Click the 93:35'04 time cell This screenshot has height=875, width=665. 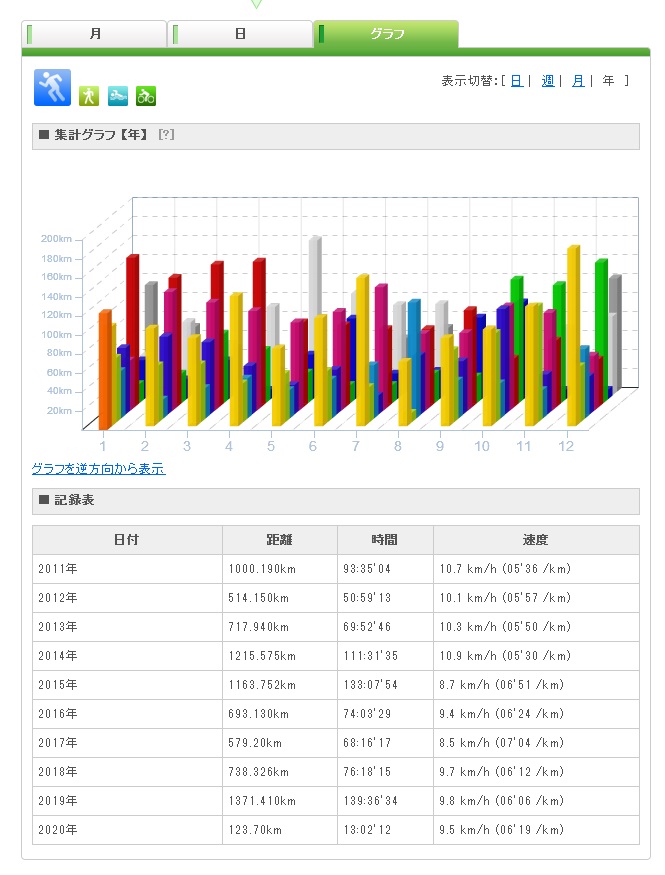tap(385, 569)
